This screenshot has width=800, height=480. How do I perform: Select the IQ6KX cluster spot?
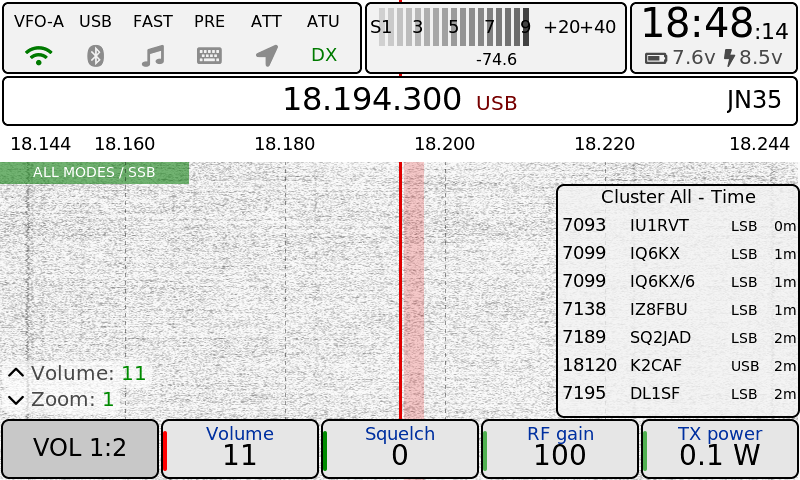click(679, 254)
